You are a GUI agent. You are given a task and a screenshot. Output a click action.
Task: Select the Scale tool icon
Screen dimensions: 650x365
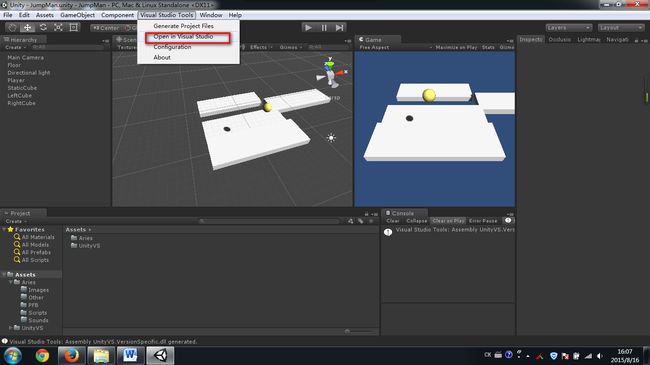coord(58,28)
